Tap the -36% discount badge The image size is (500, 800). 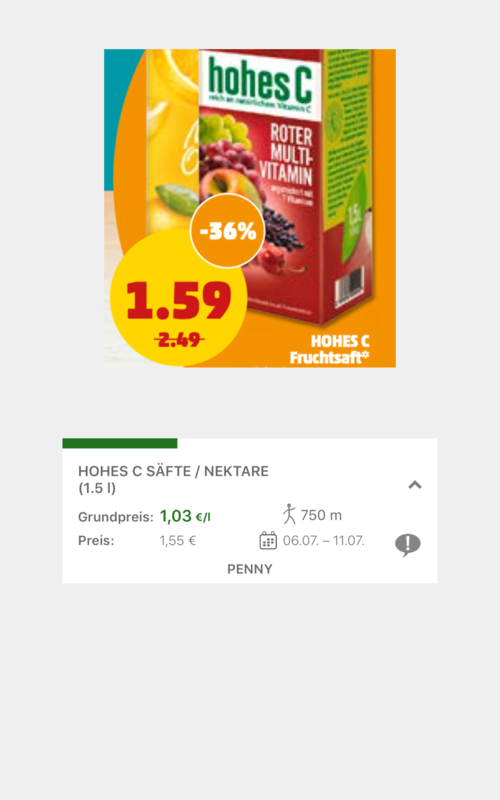coord(228,231)
